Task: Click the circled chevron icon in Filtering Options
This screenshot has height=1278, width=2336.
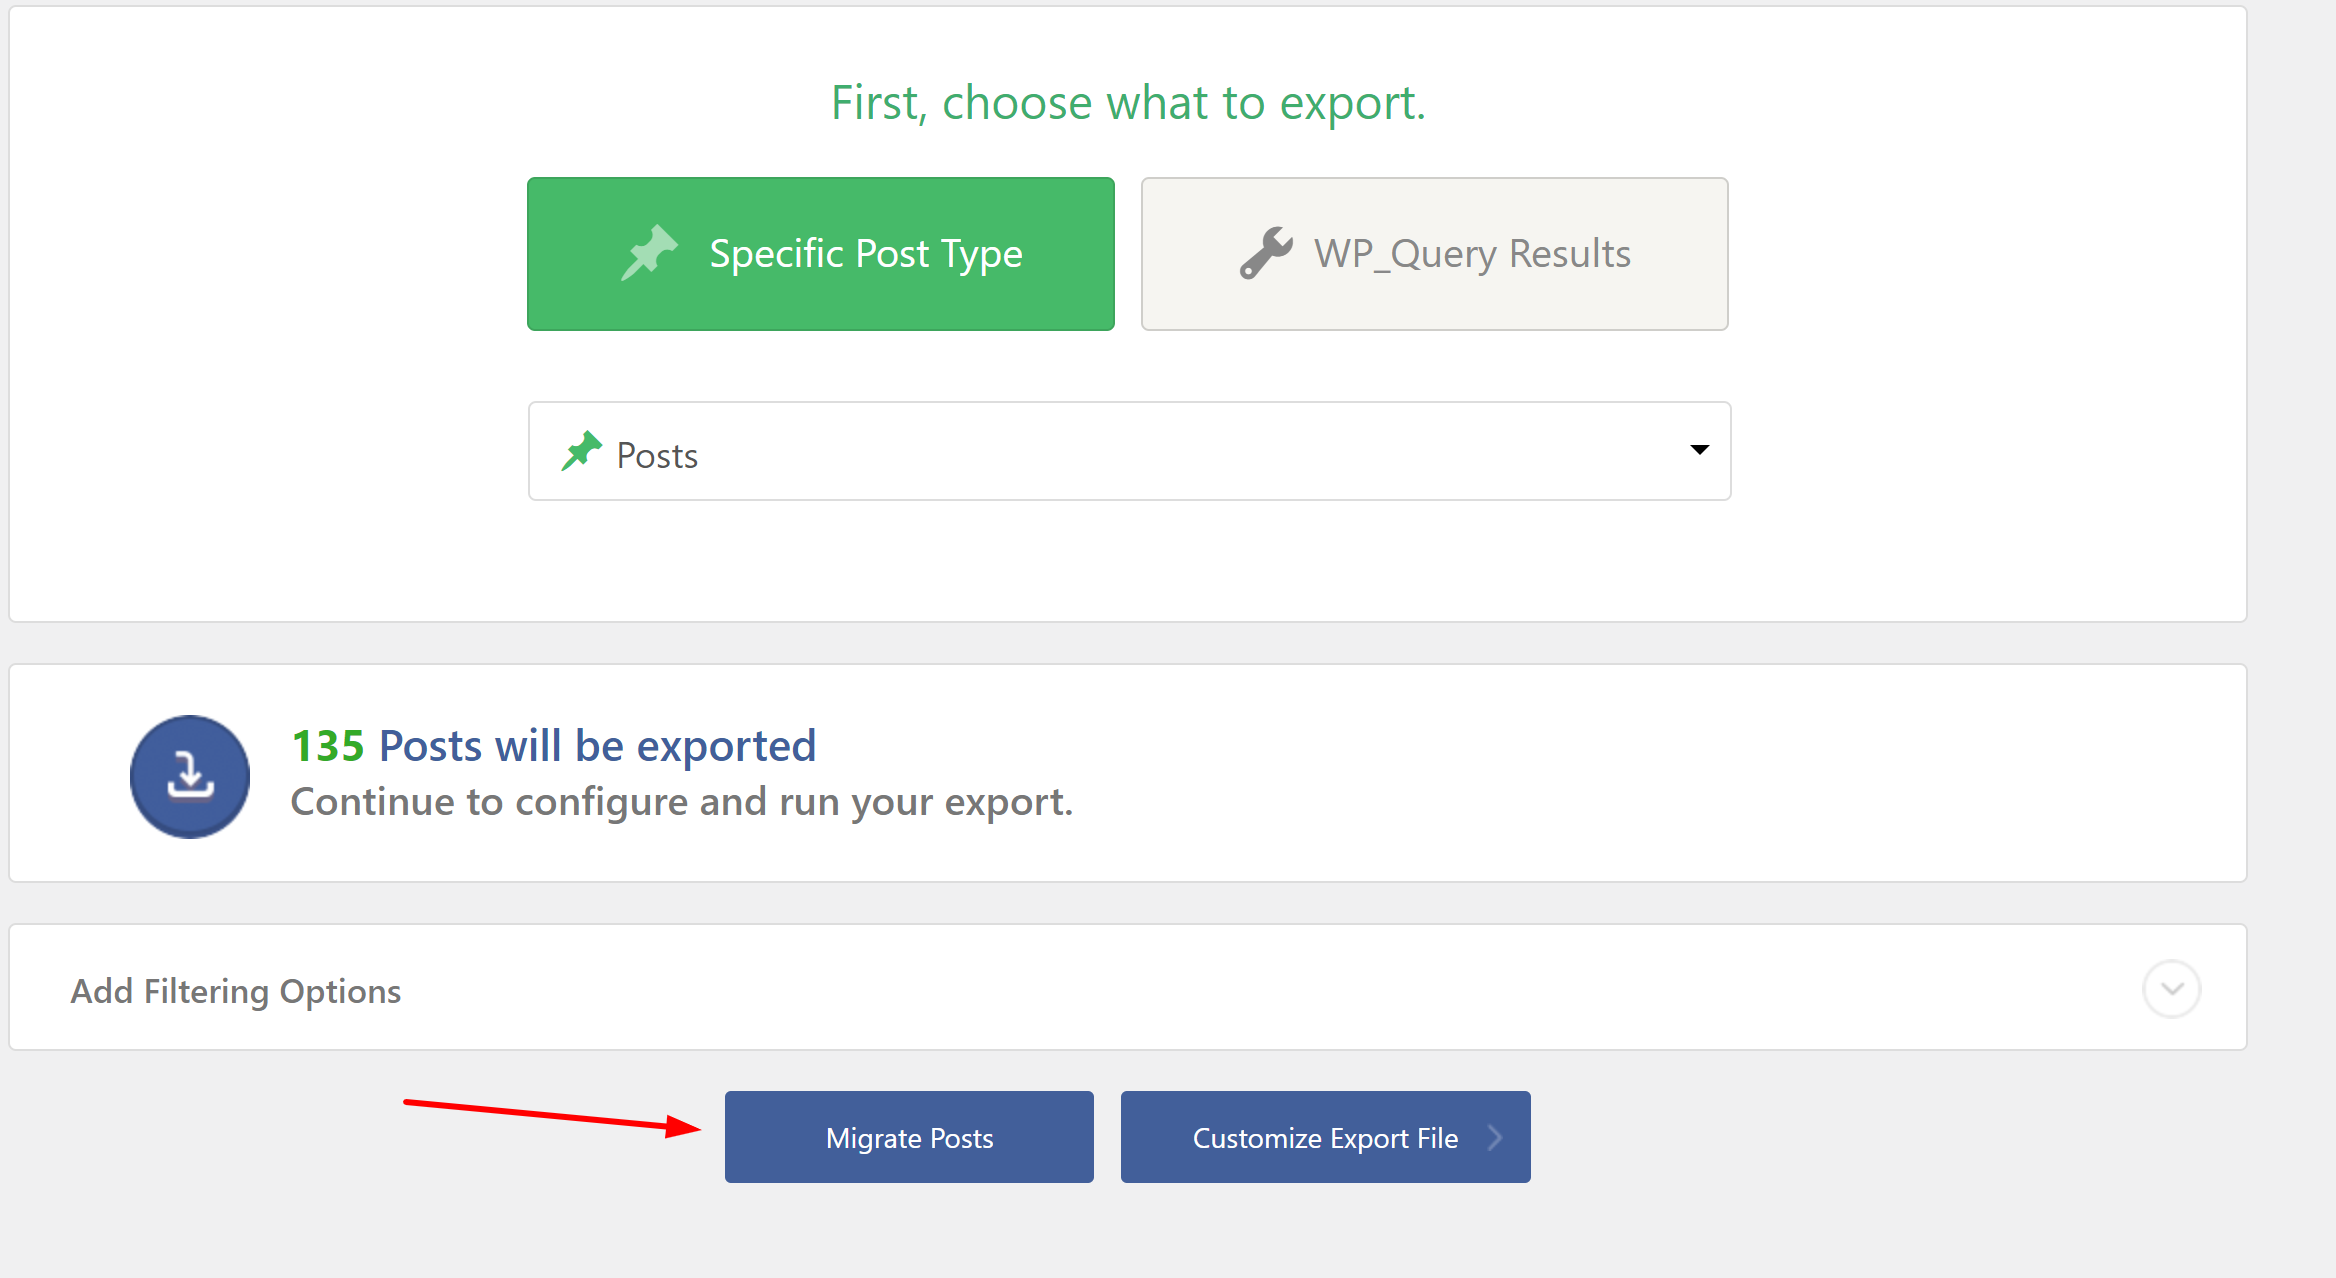Action: pos(2171,989)
